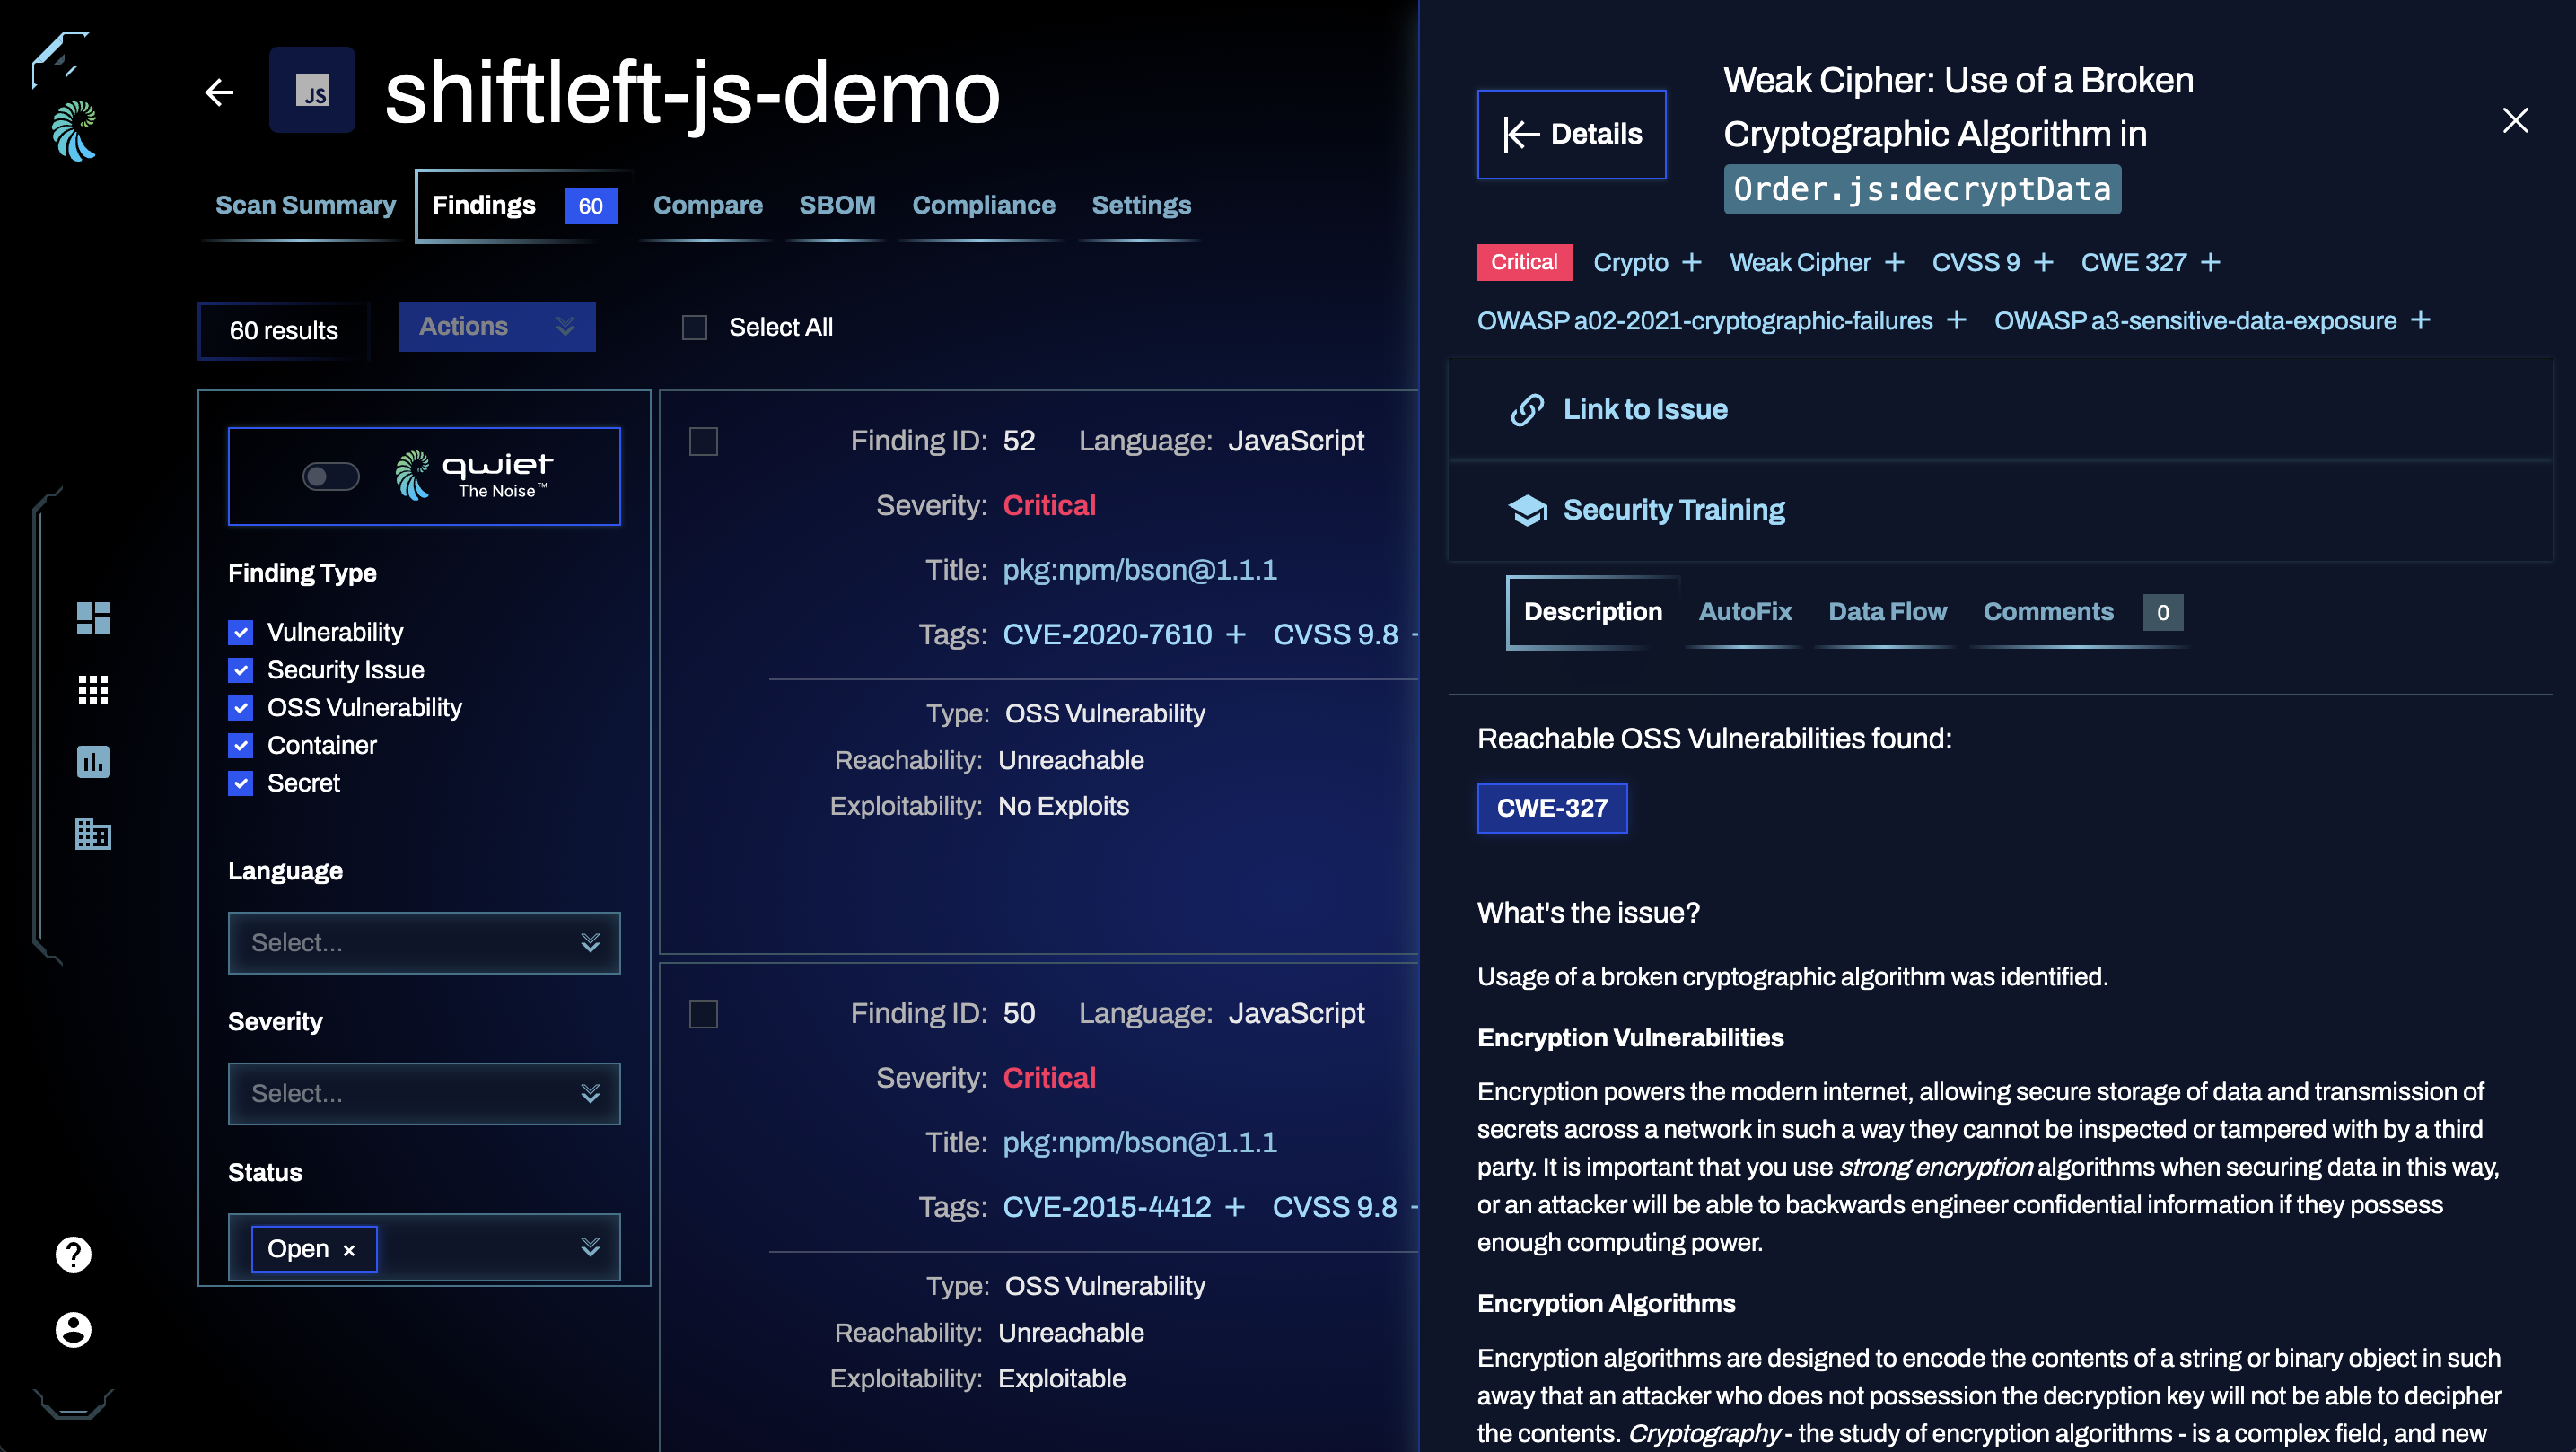This screenshot has width=2576, height=1452.
Task: Click plus beside OWASP a3-sensitive-data-exposure
Action: [x=2421, y=320]
